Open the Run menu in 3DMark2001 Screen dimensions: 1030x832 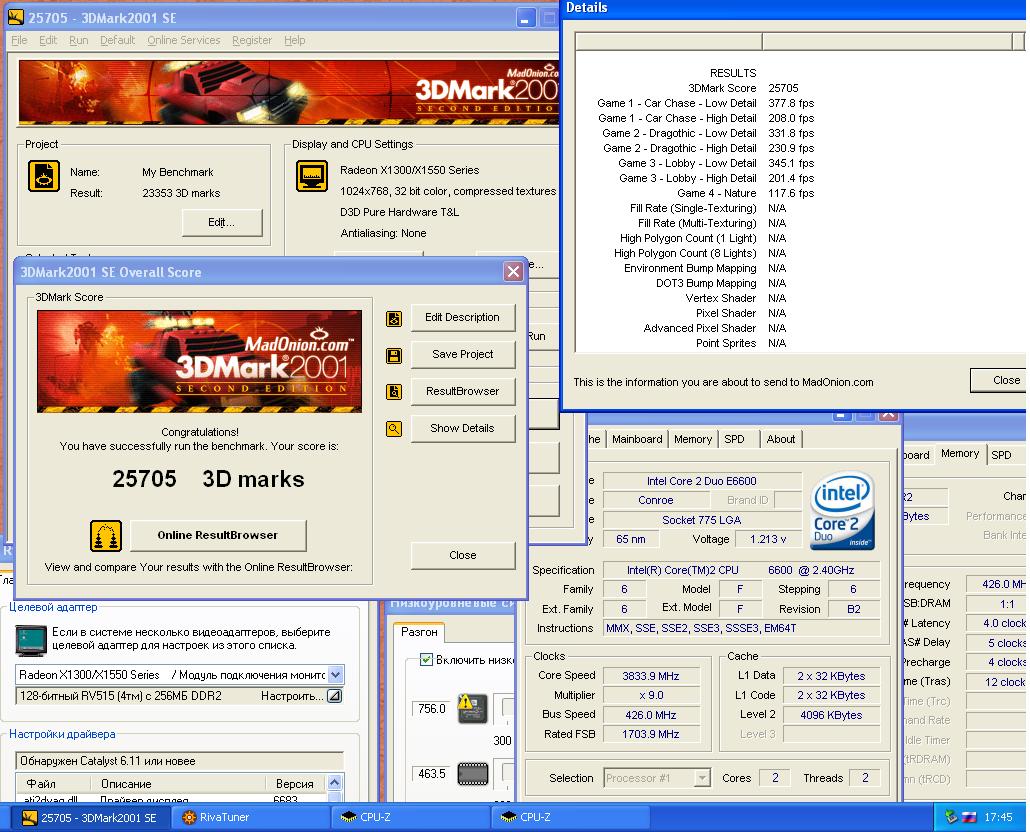point(78,40)
